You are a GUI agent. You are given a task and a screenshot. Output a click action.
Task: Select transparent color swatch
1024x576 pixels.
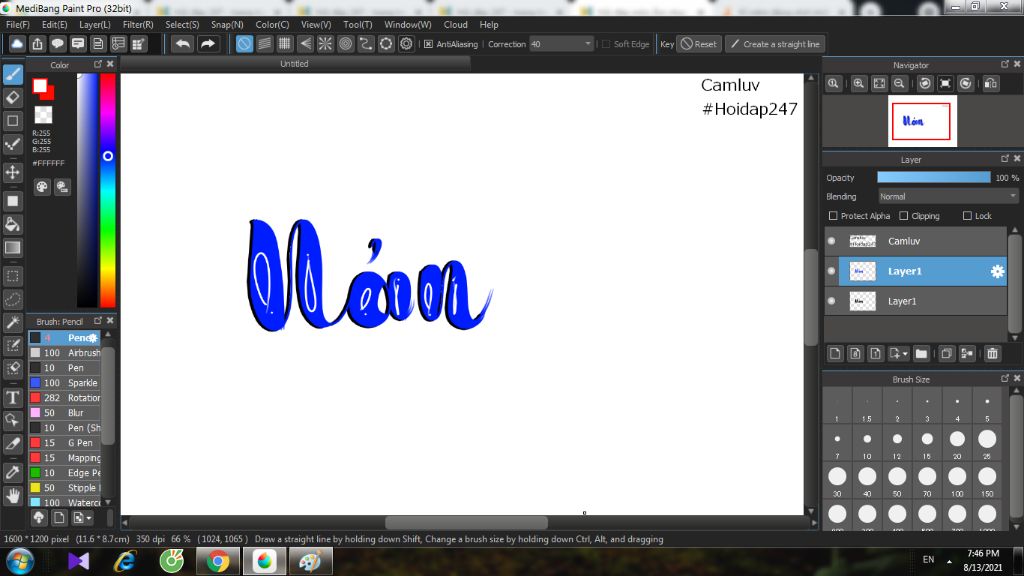pos(43,115)
